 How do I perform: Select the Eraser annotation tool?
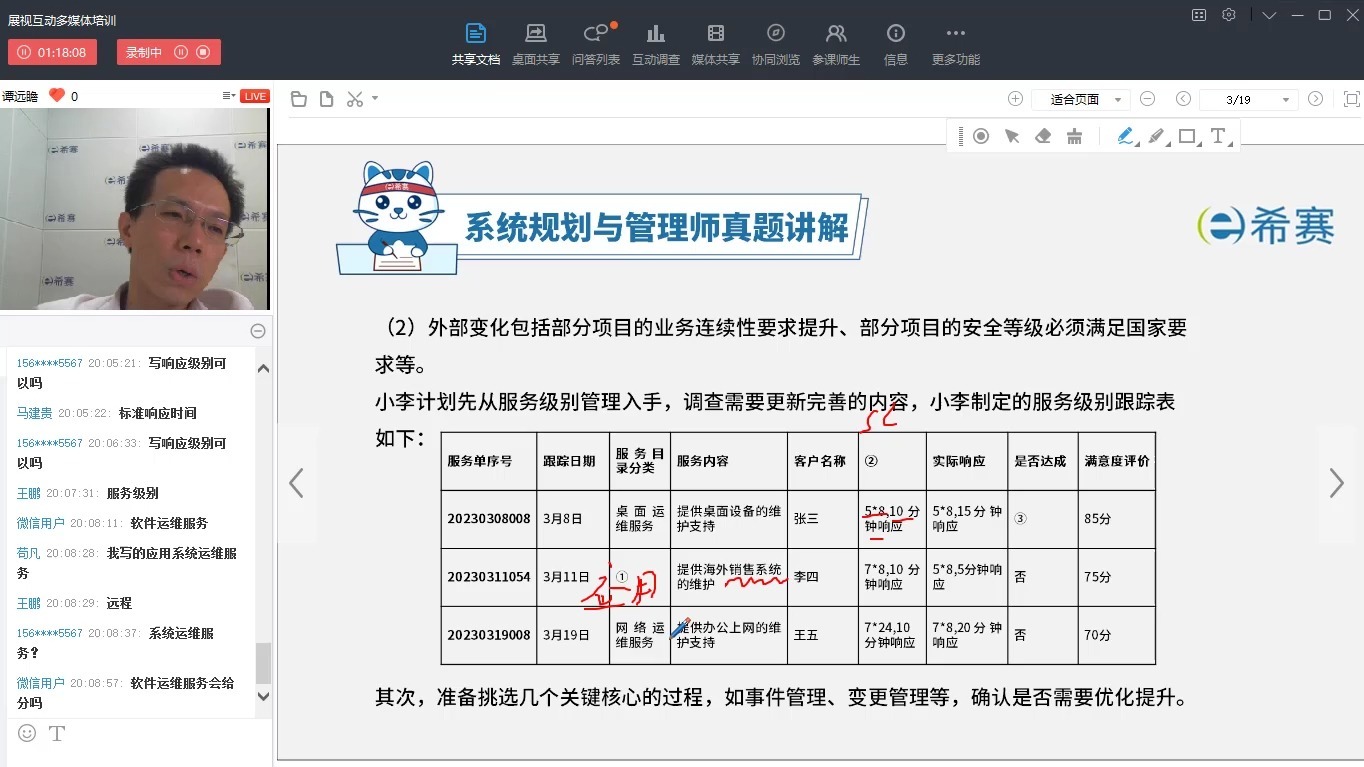[1043, 135]
